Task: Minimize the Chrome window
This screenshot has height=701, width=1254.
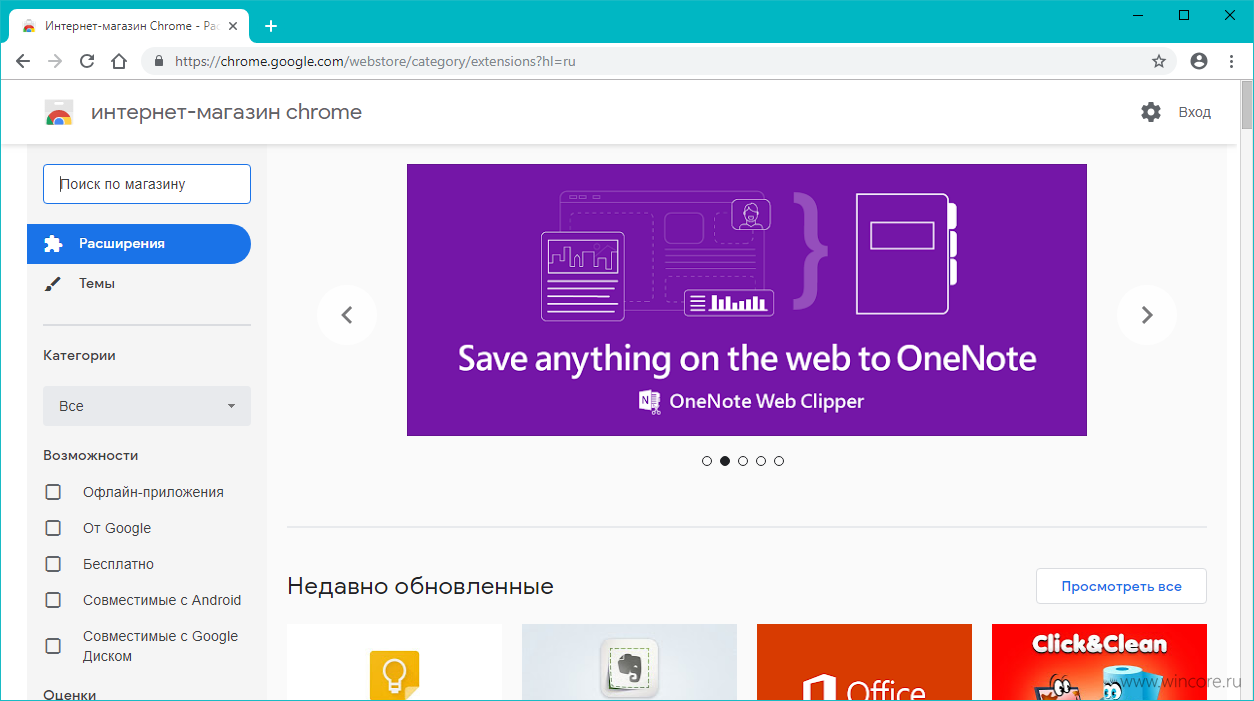Action: coord(1138,15)
